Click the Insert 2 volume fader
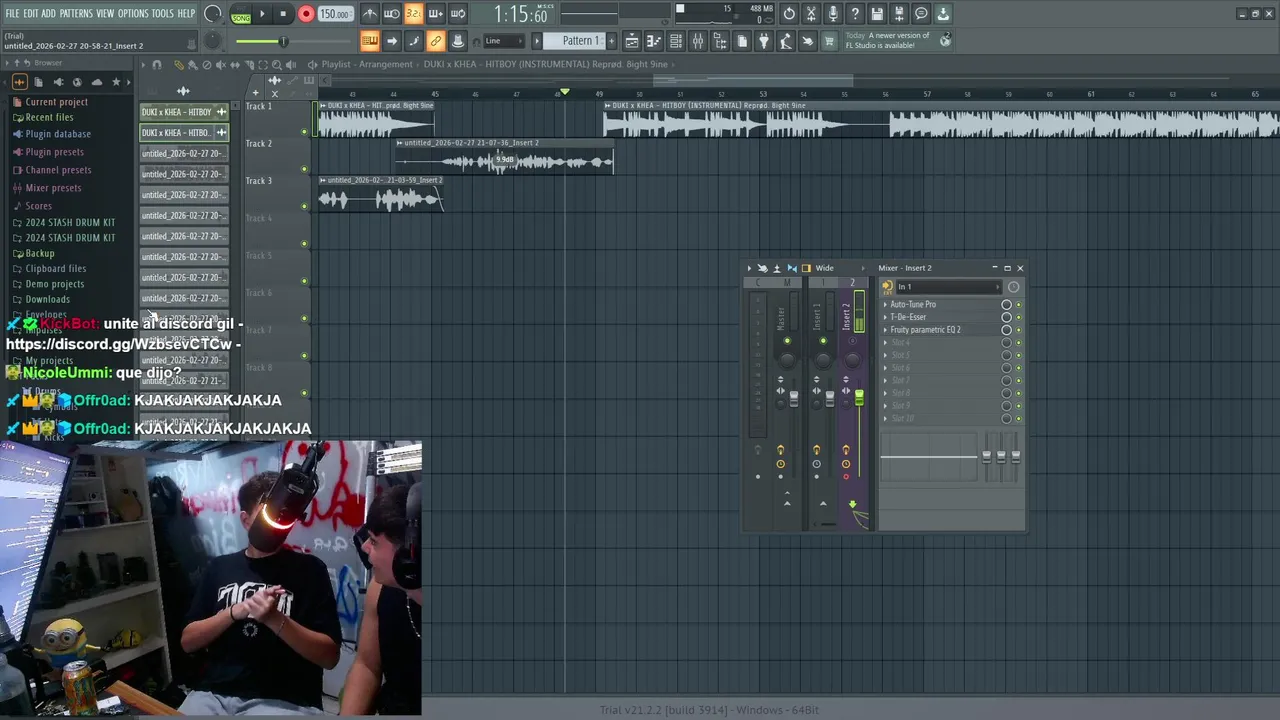This screenshot has width=1280, height=720. coord(858,399)
